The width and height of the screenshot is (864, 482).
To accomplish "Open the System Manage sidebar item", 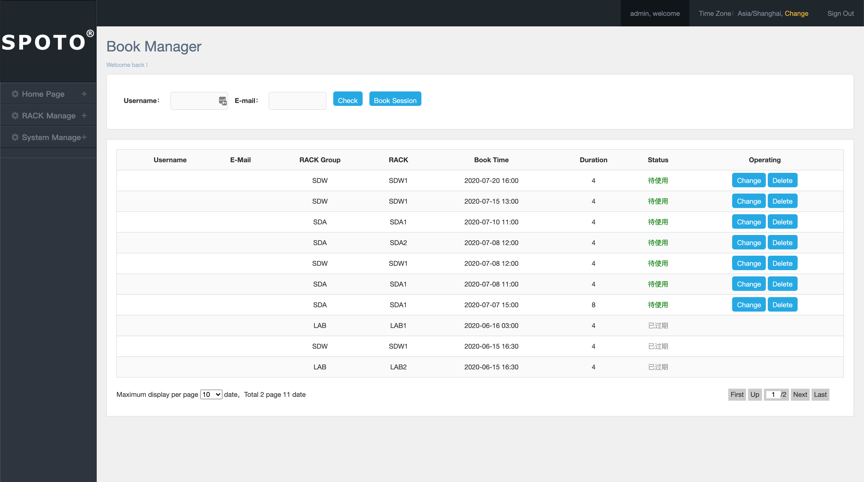I will 48,137.
